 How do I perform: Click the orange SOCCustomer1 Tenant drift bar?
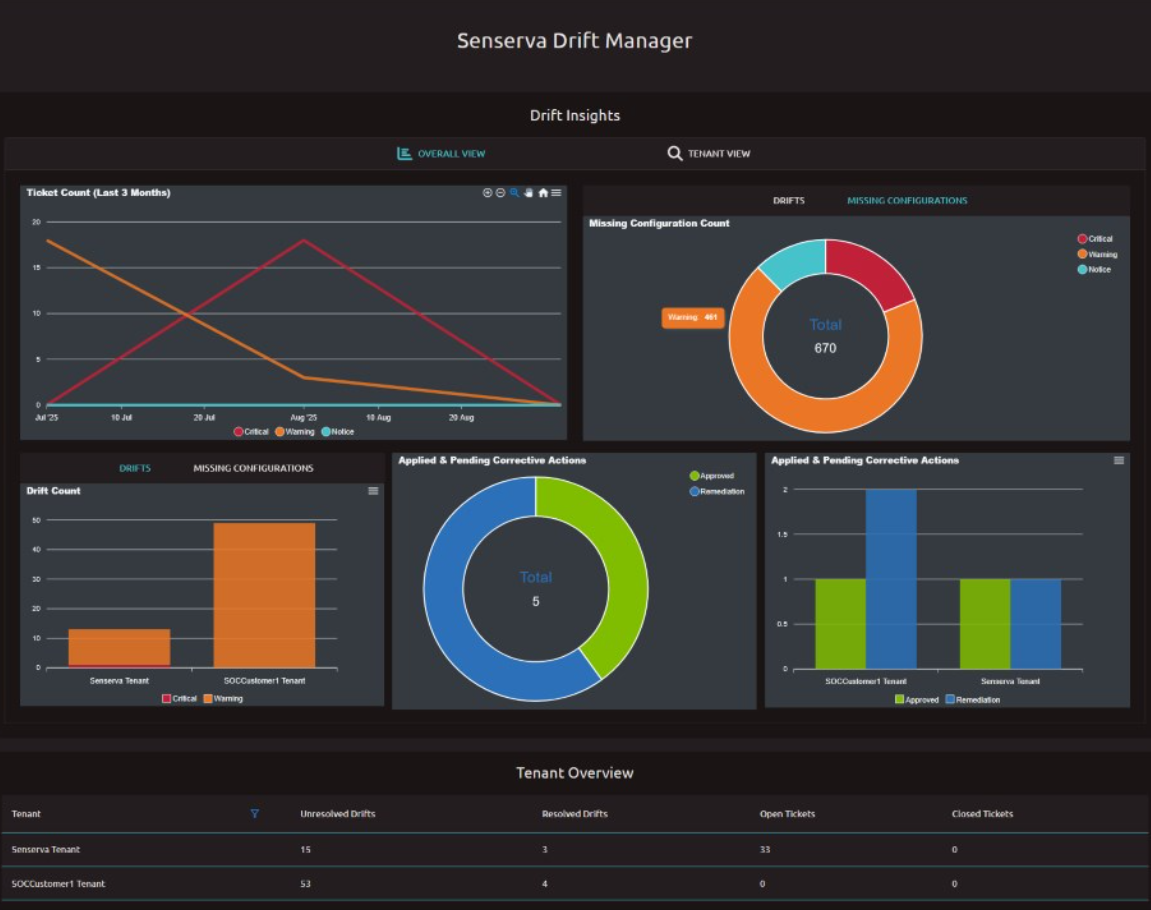[264, 594]
